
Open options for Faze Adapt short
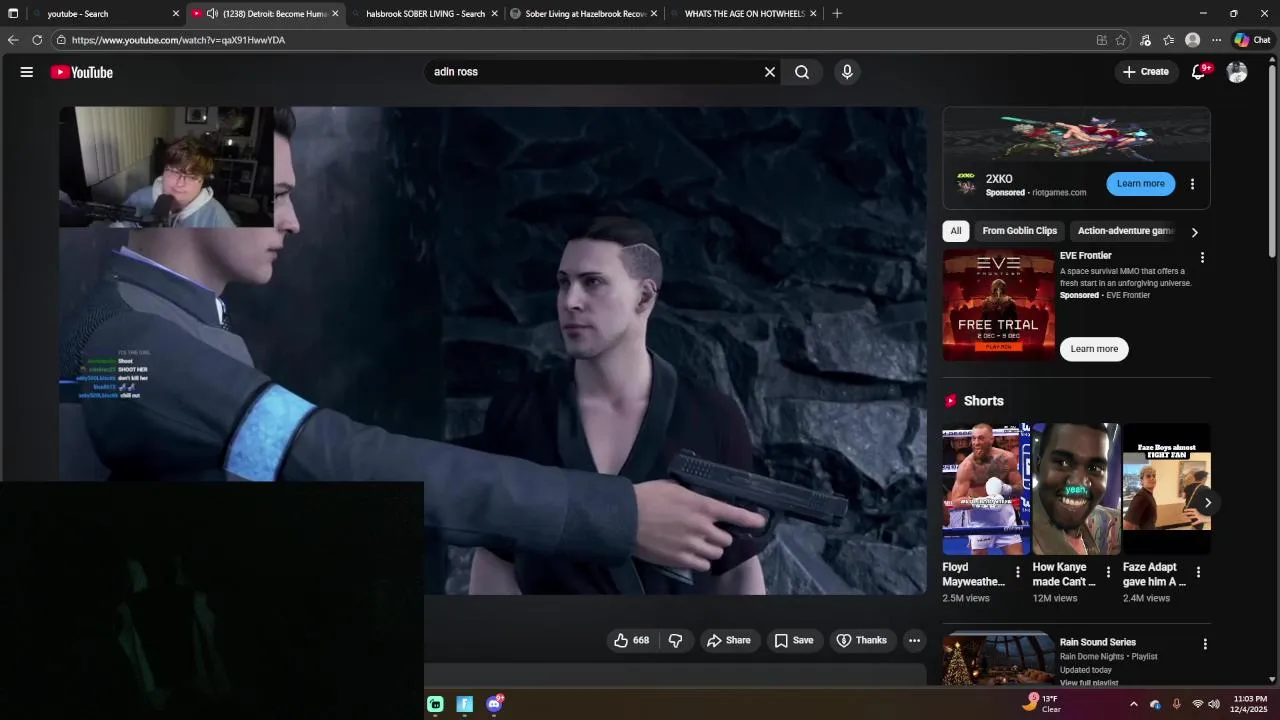1198,573
